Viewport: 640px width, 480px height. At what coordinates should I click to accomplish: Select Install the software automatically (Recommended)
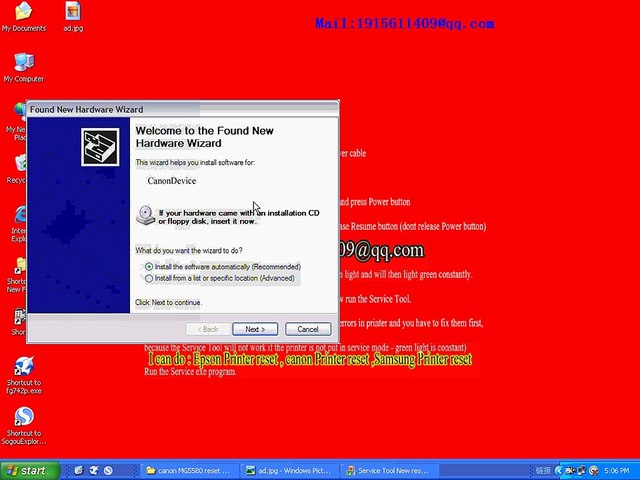[223, 267]
